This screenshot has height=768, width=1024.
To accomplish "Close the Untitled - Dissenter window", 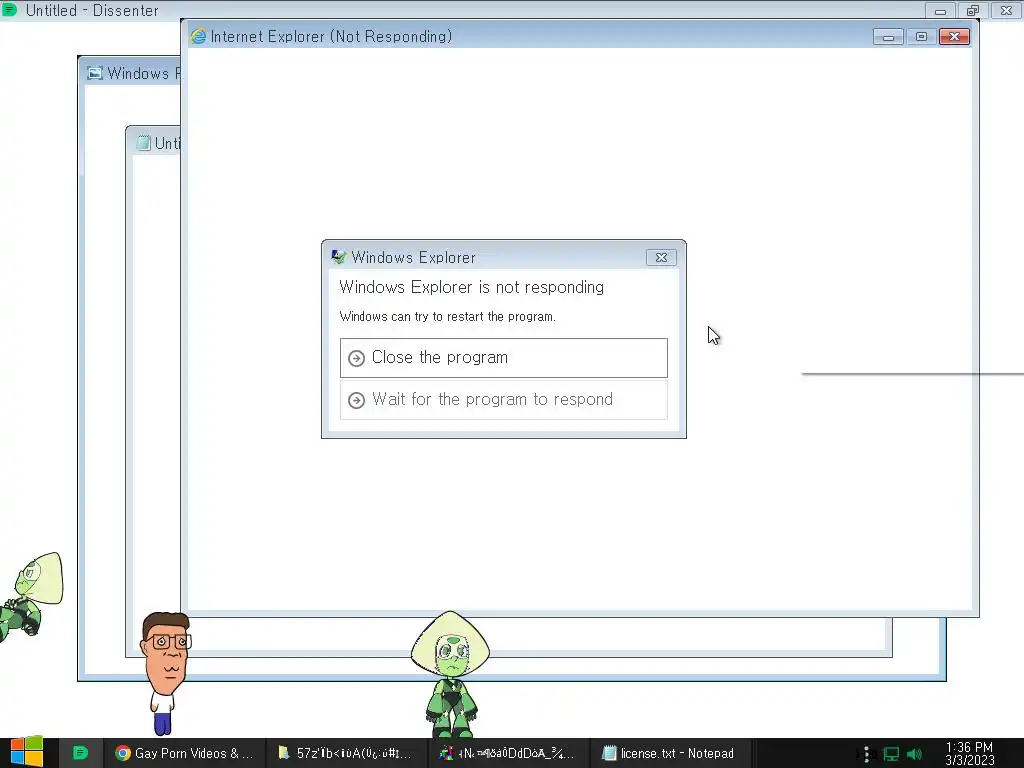I will pyautogui.click(x=1006, y=10).
